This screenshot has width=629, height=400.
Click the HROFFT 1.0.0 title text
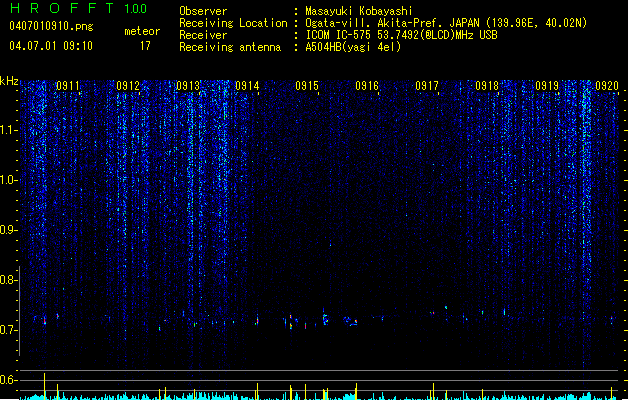[x=78, y=8]
